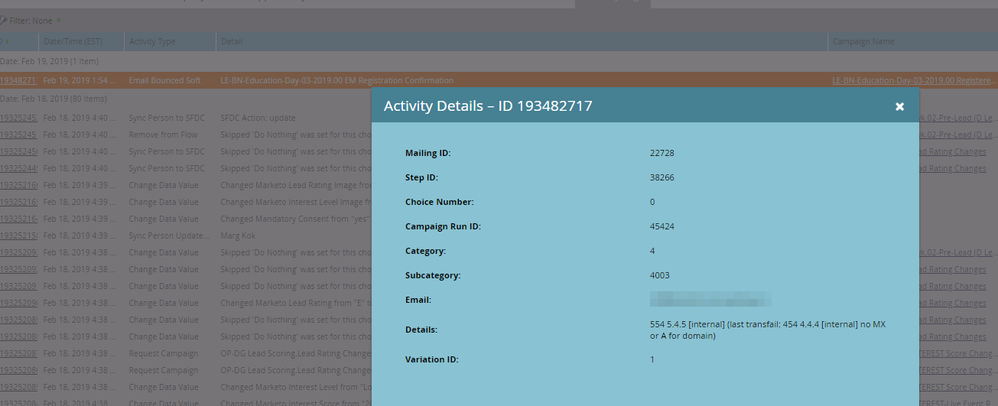Collapse the Feb 19, 2019 date group
The width and height of the screenshot is (998, 406).
49,61
